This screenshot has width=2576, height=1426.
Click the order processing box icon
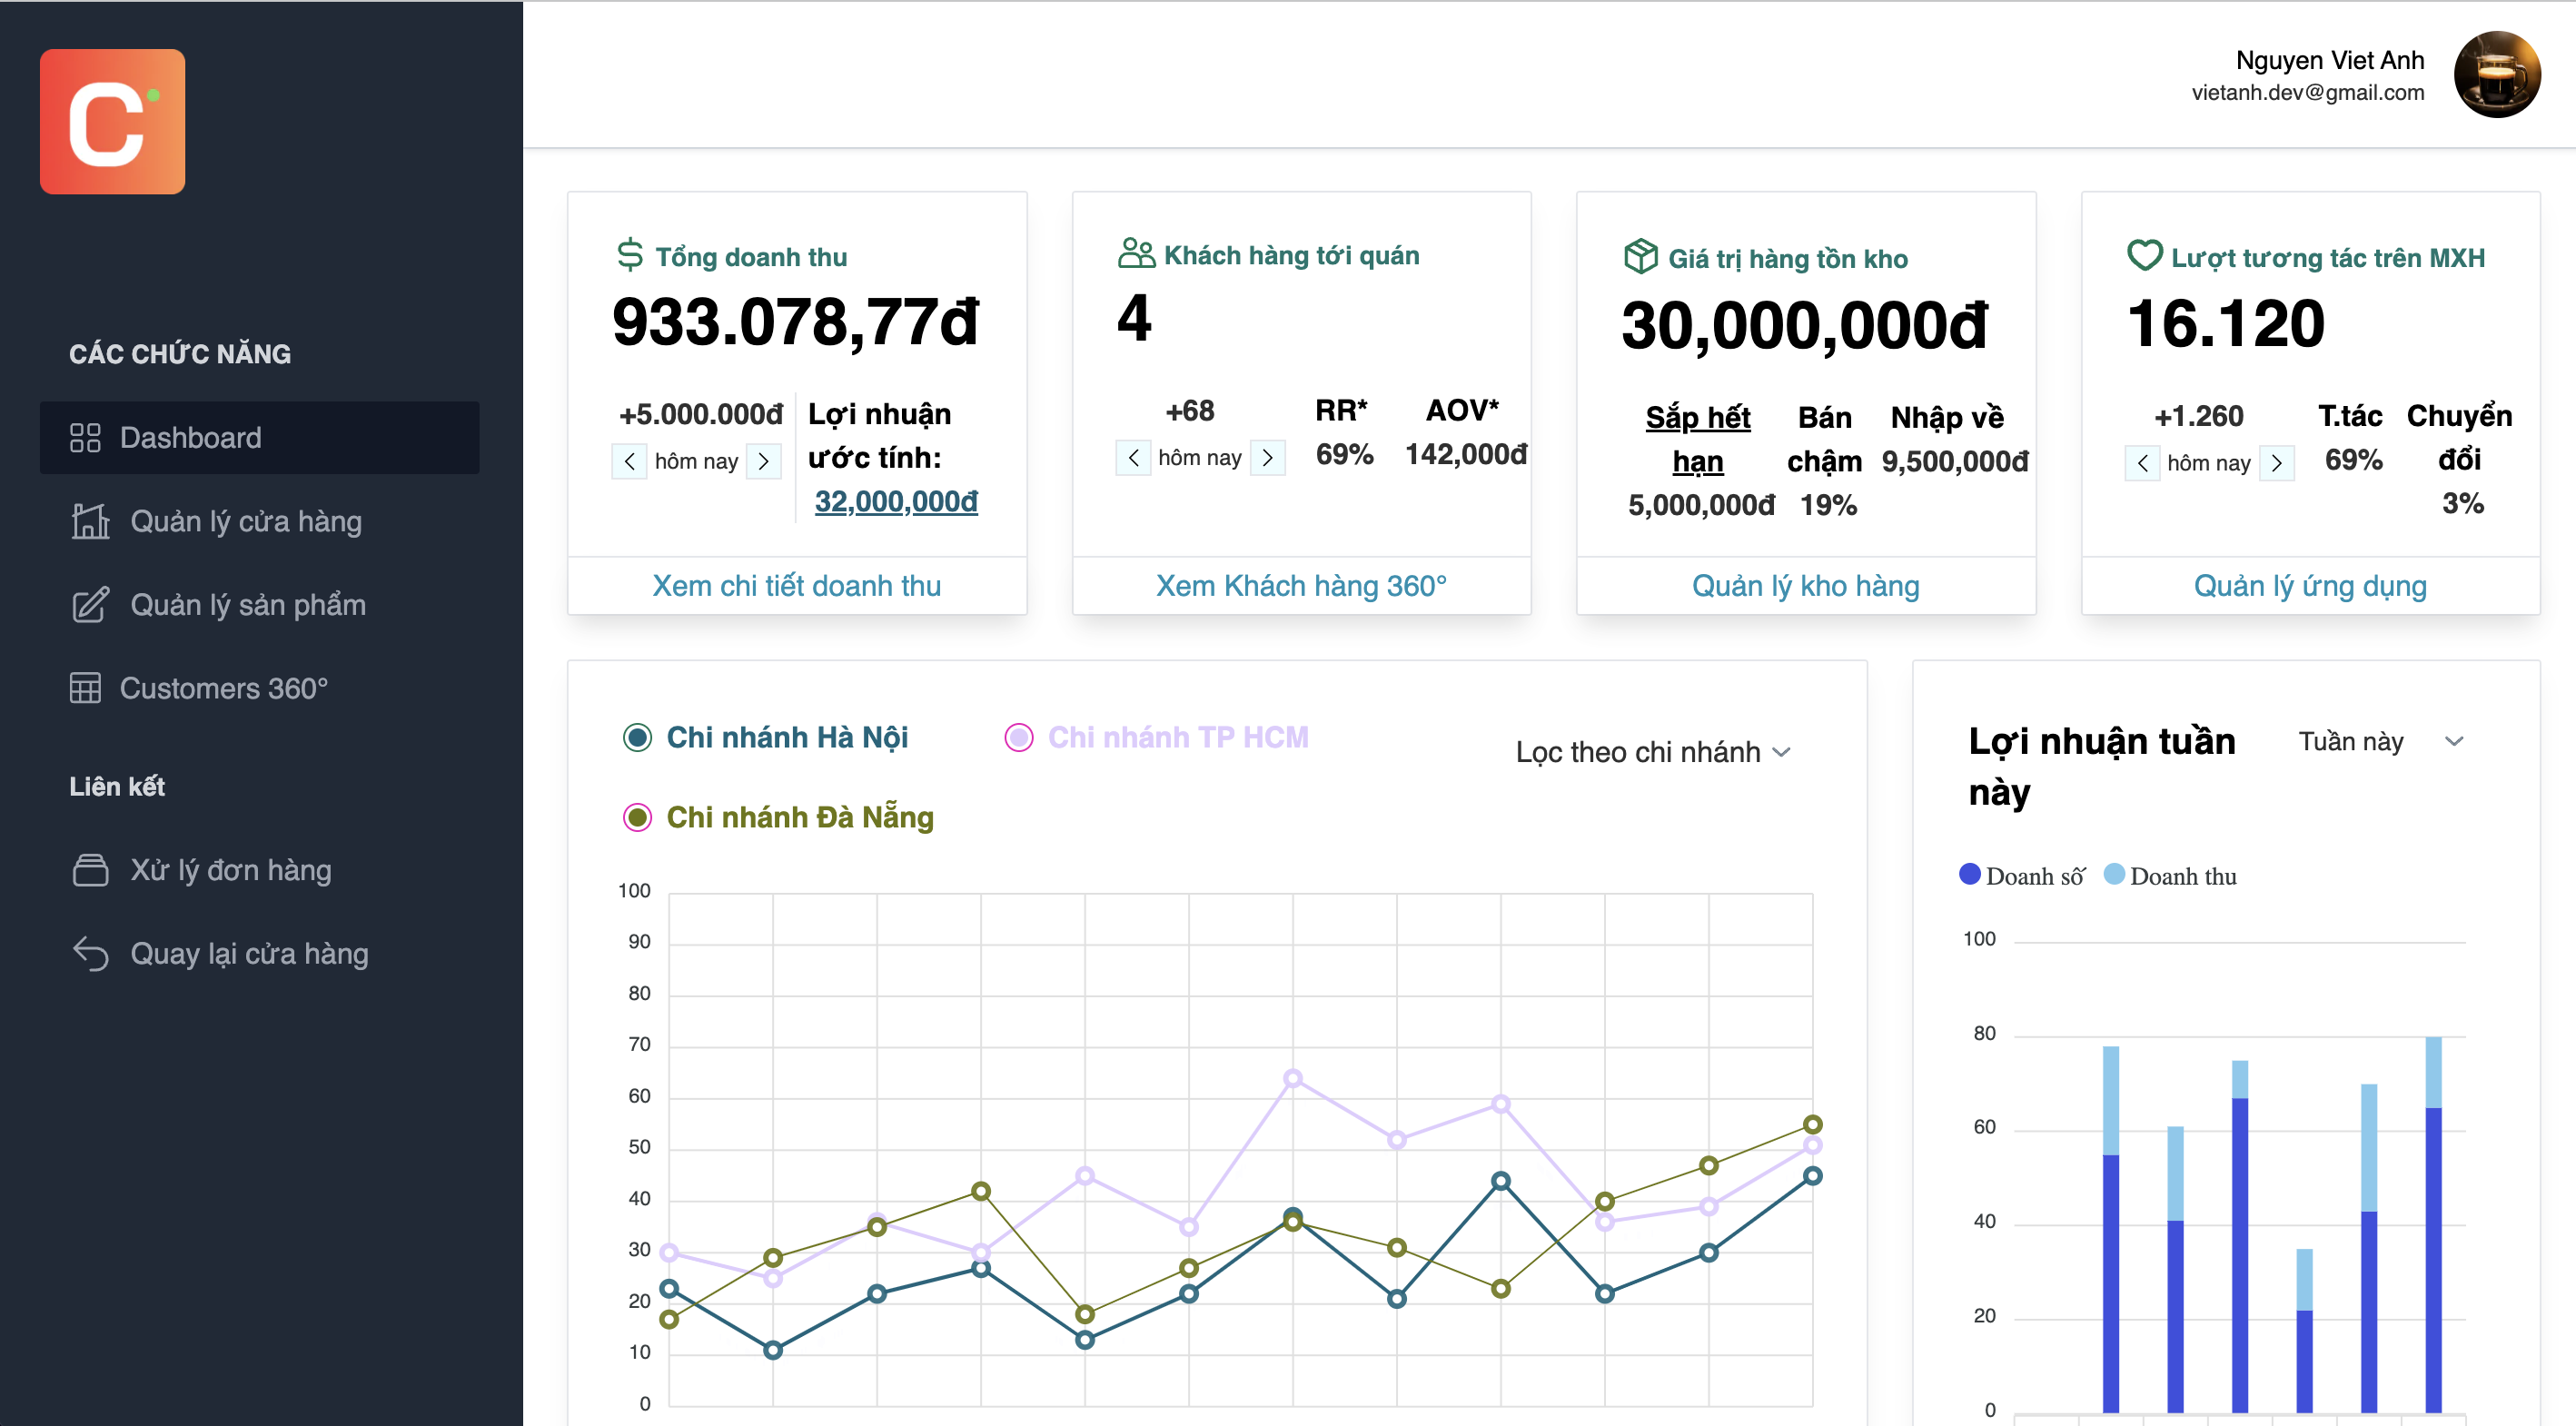pyautogui.click(x=90, y=870)
